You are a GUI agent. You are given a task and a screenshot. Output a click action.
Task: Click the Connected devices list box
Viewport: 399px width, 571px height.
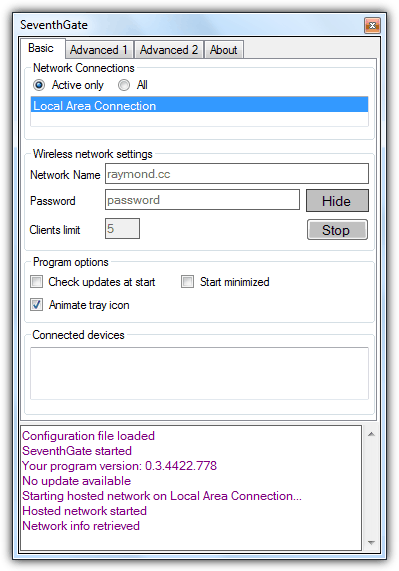[200, 373]
